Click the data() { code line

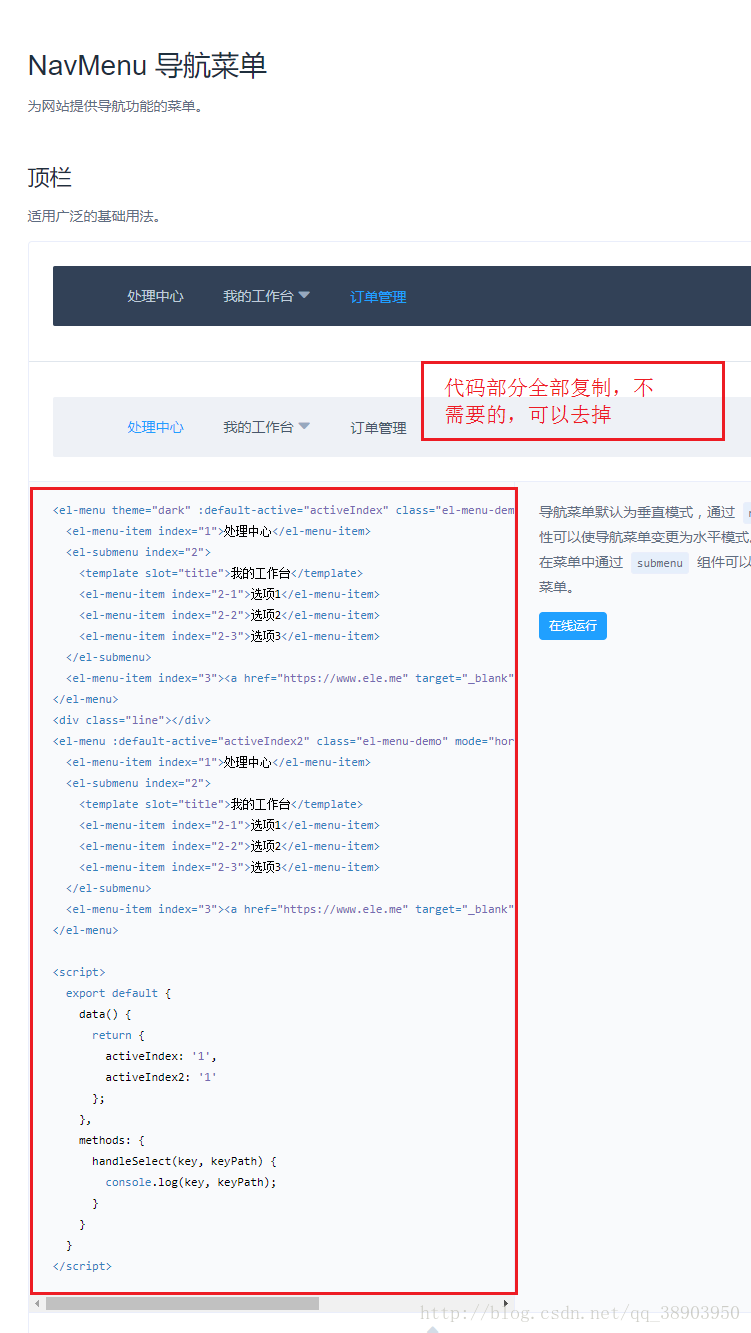105,1014
